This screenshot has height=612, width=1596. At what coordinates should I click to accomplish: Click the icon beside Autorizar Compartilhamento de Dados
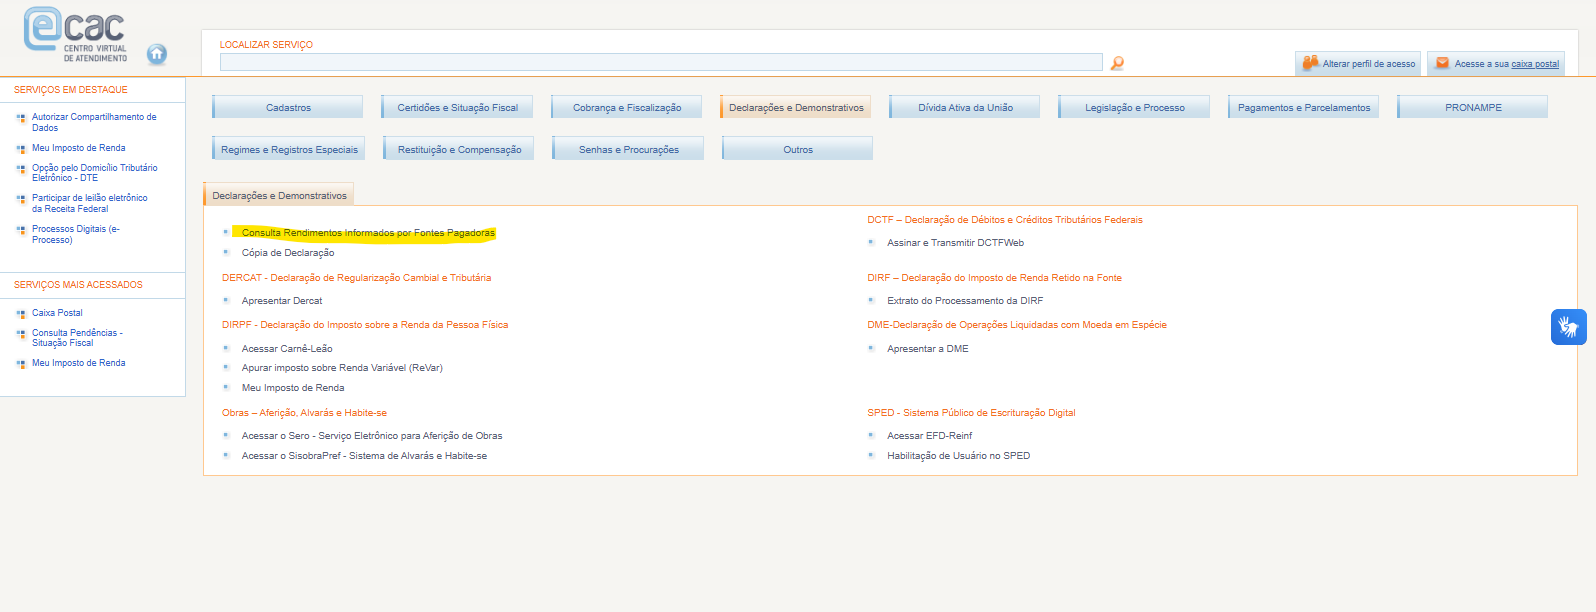[21, 118]
